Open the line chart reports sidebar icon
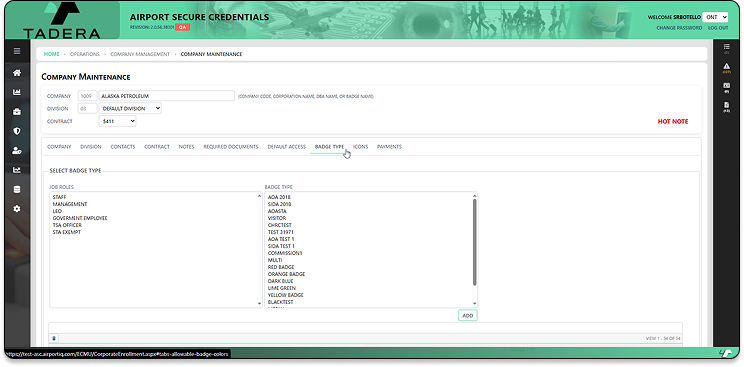 (x=17, y=170)
